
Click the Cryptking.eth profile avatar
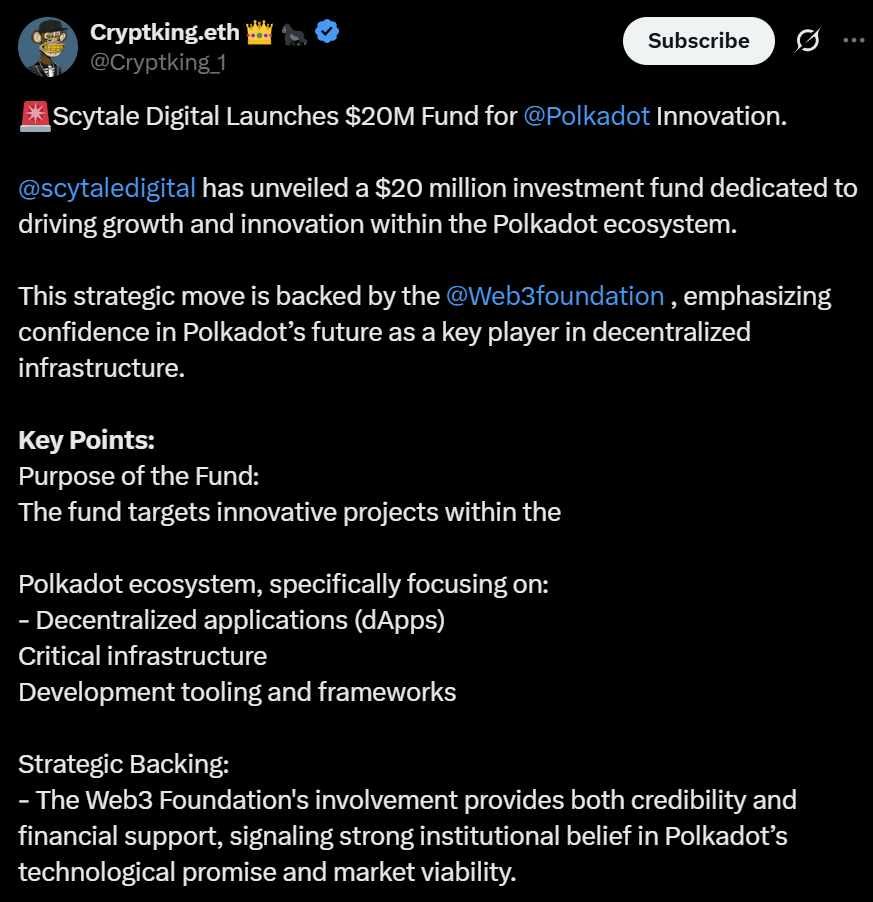(x=48, y=46)
